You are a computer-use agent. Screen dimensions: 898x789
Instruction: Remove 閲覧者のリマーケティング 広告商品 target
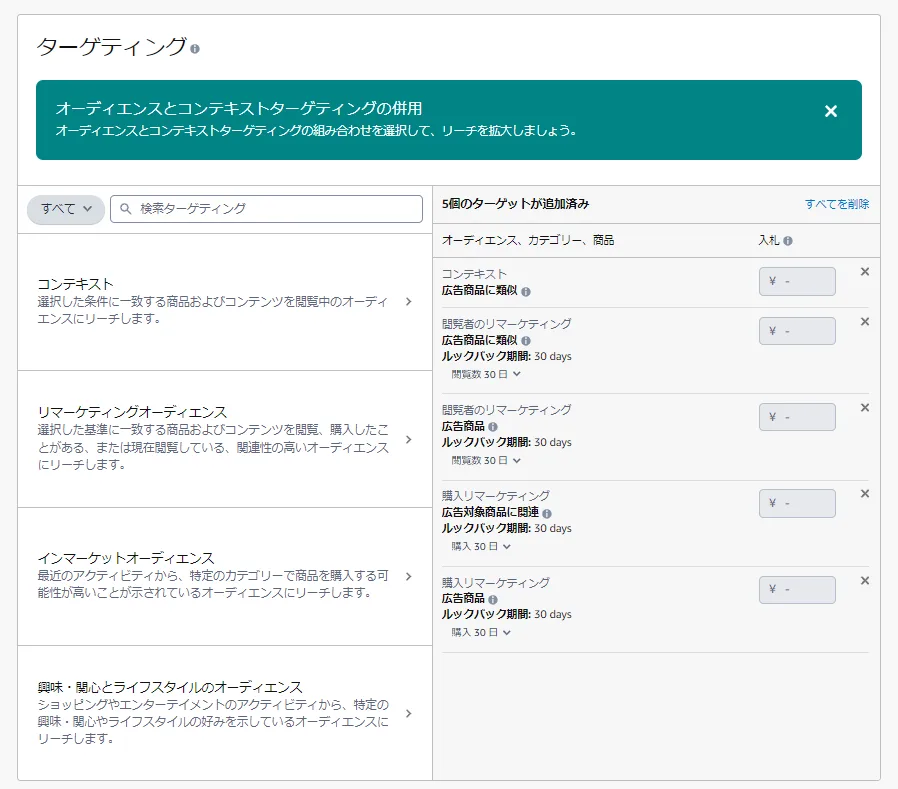click(x=865, y=408)
